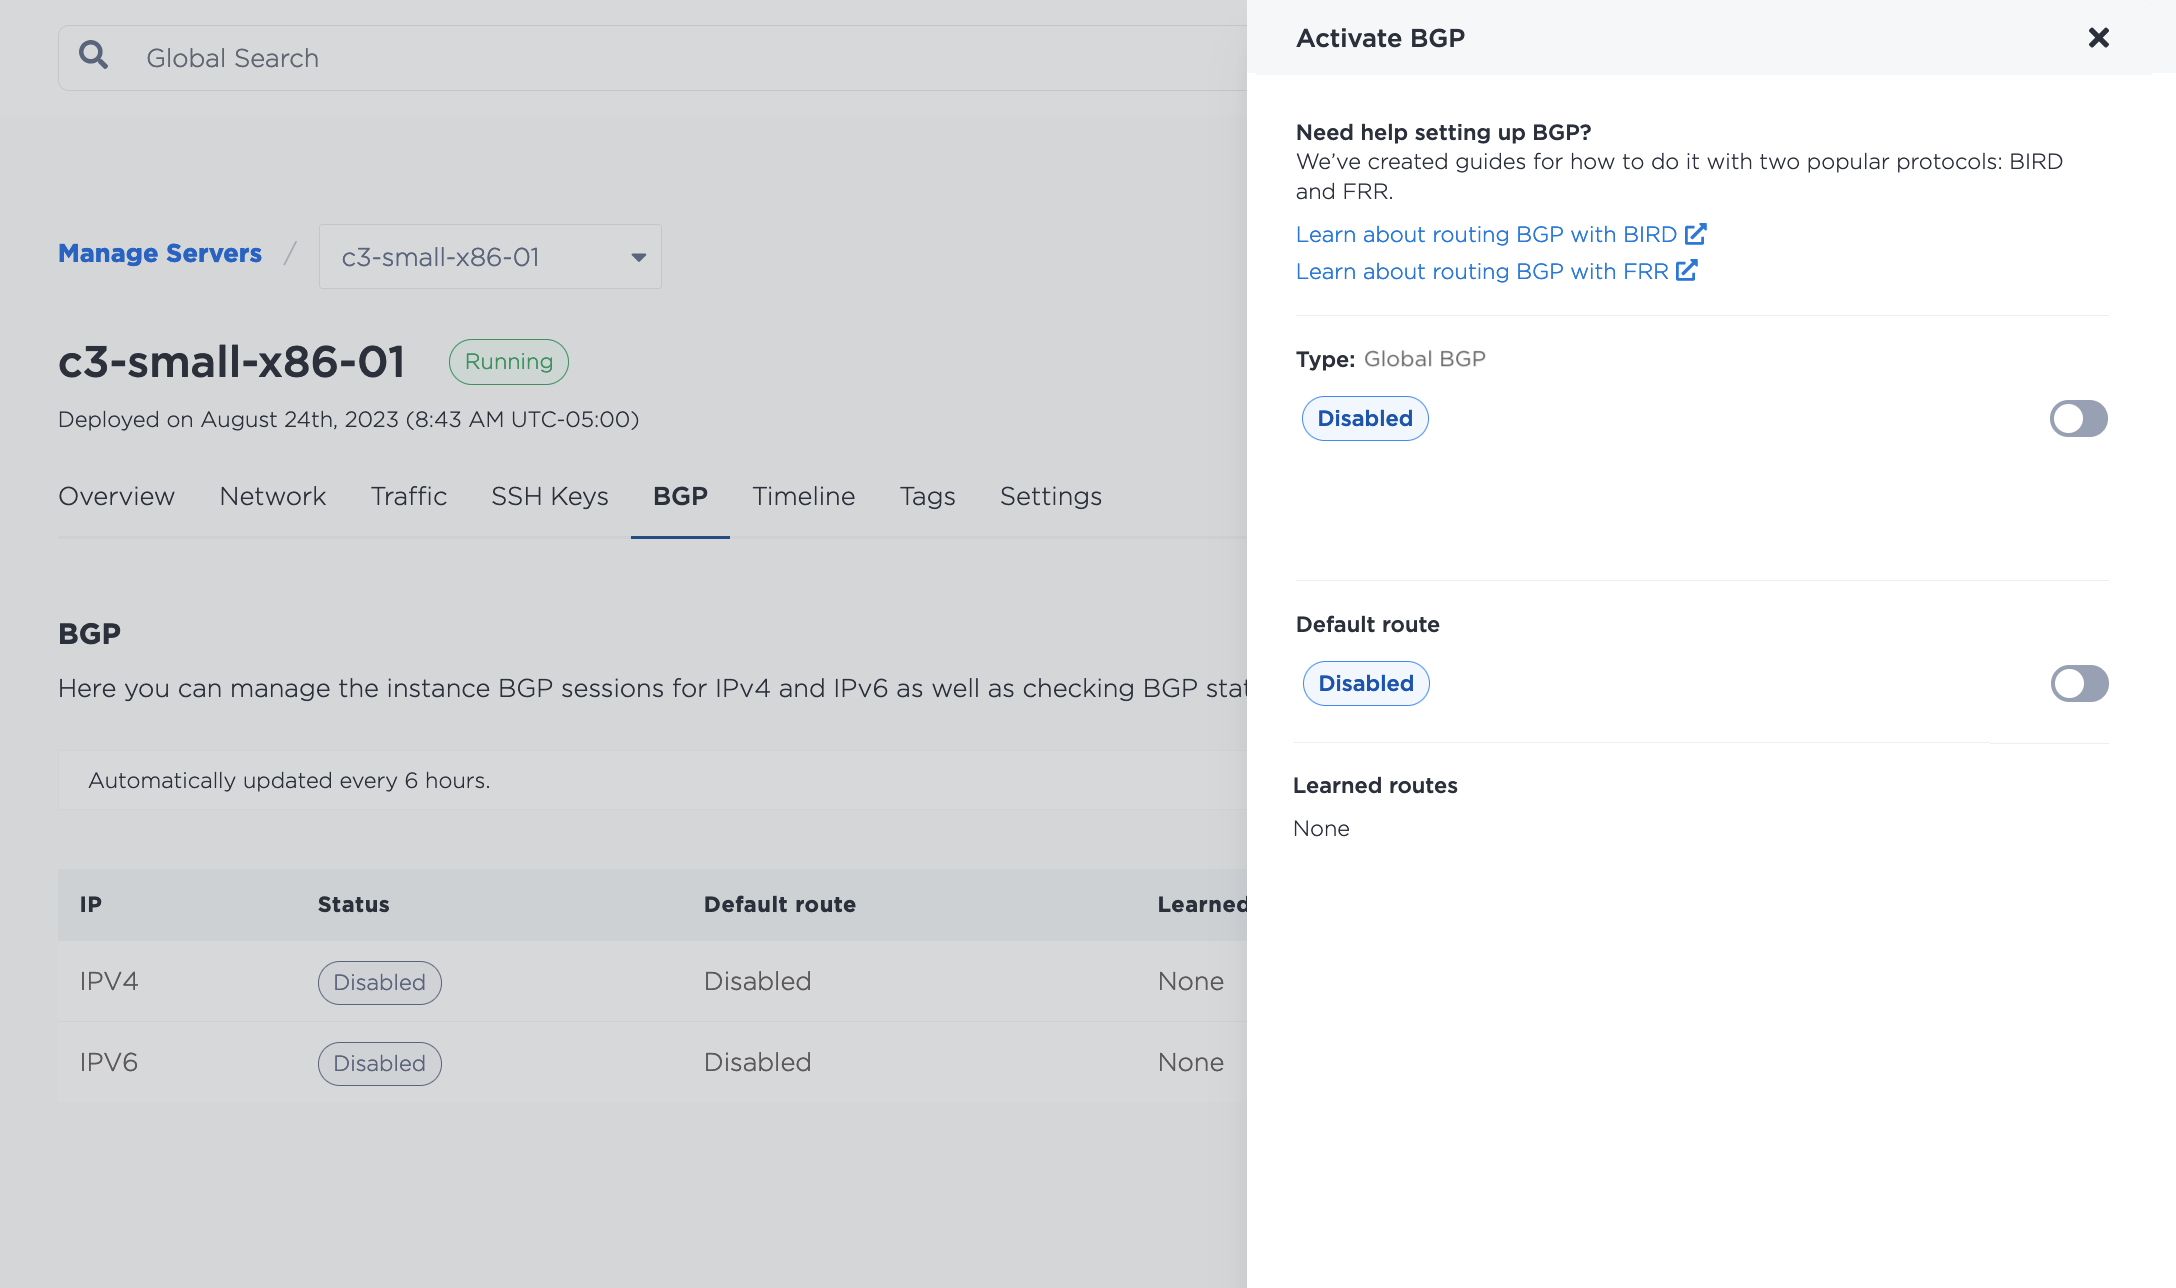Click the Default route column header

tap(780, 904)
